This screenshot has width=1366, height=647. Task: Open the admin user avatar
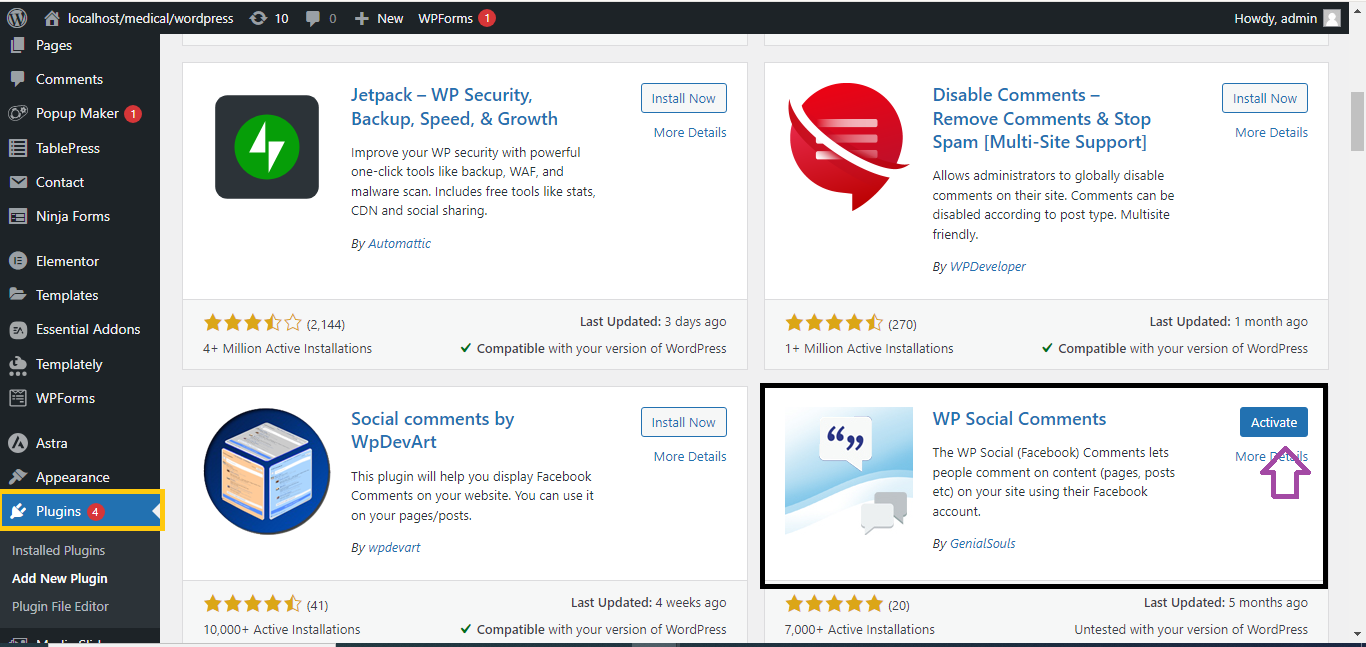[1331, 18]
